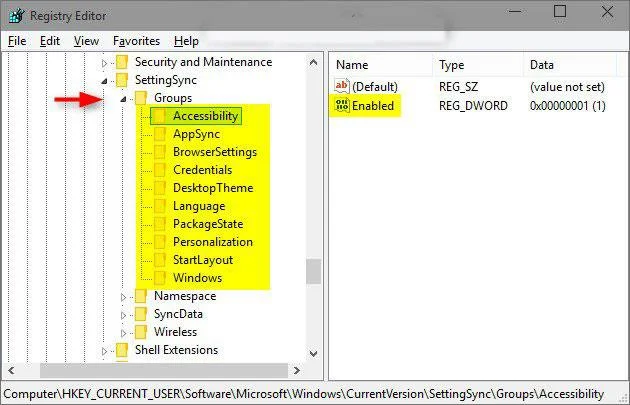630x405 pixels.
Task: Select the Credentials key label
Action: 202,170
